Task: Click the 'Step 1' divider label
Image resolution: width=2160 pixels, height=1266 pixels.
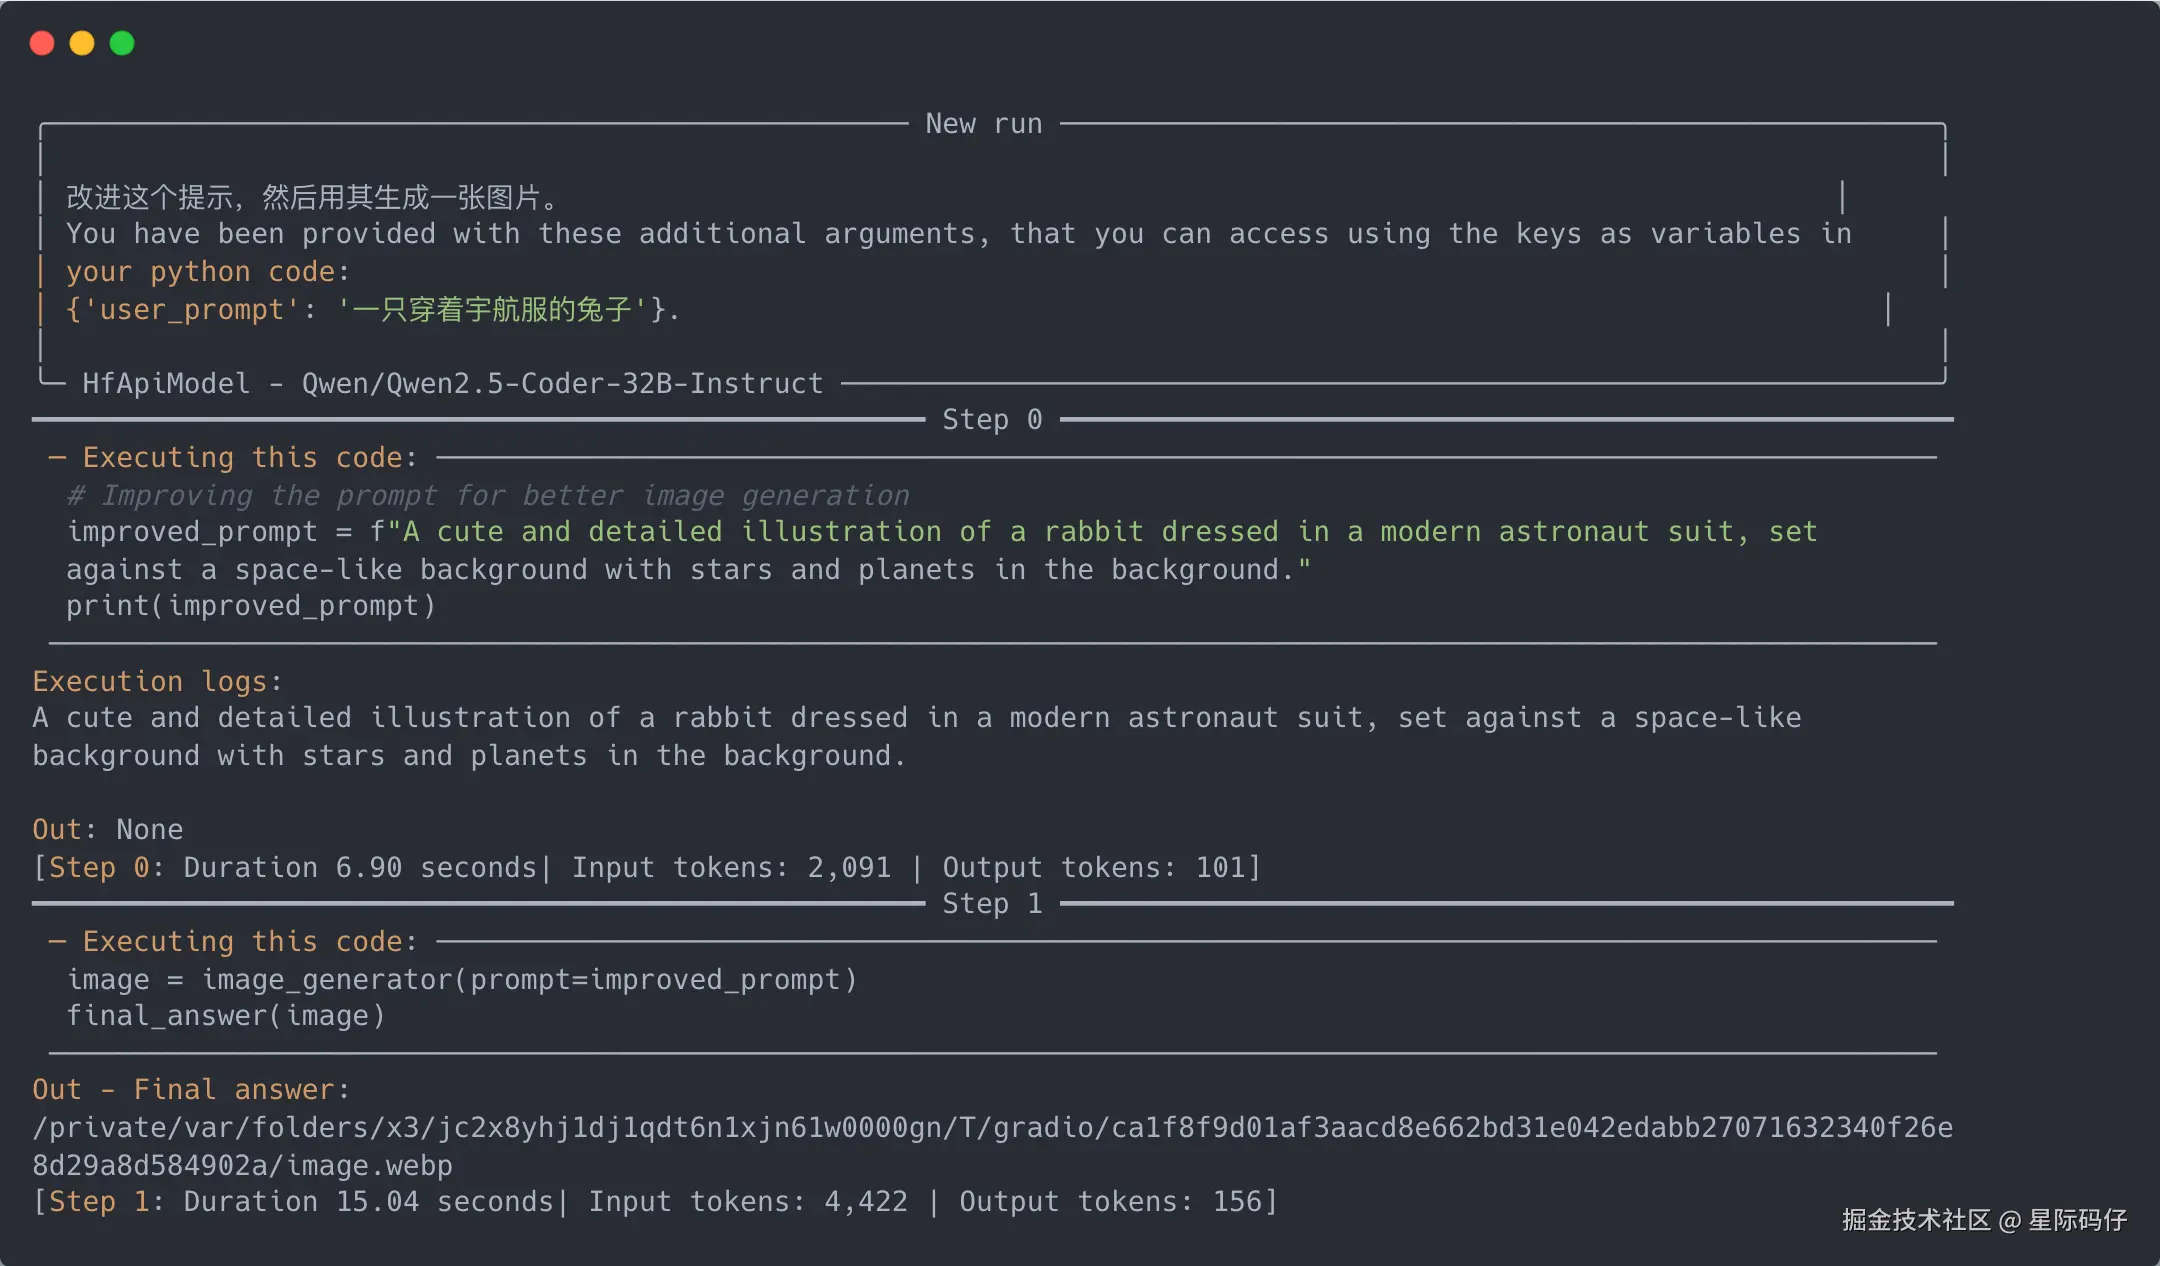Action: tap(992, 904)
